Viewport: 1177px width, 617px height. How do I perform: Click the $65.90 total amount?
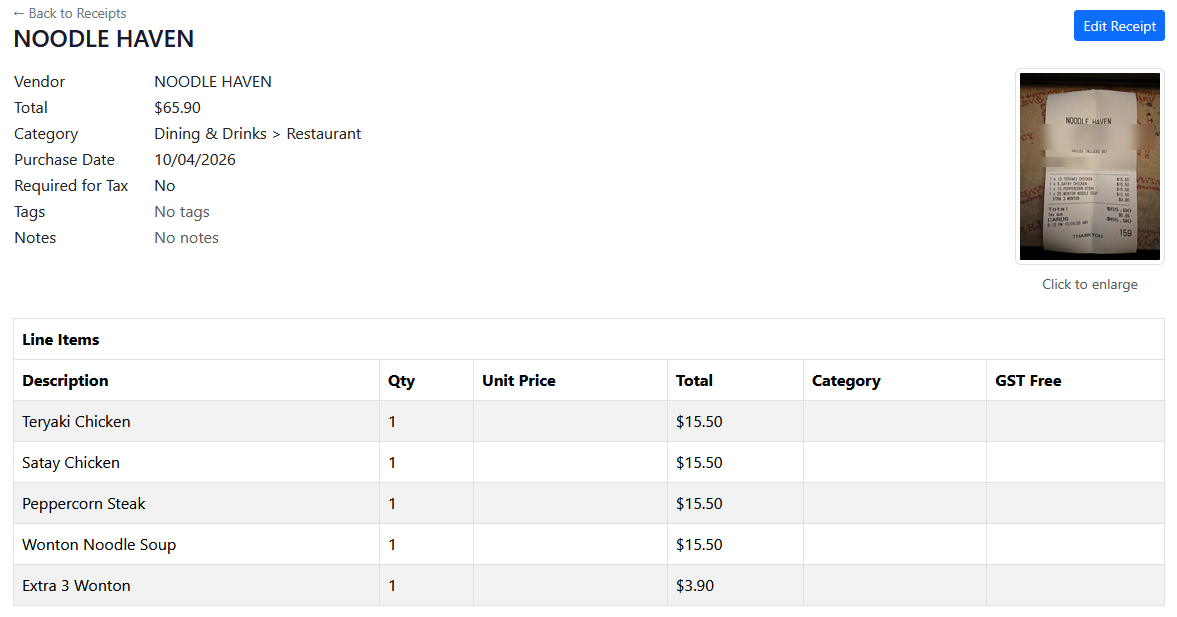click(177, 107)
